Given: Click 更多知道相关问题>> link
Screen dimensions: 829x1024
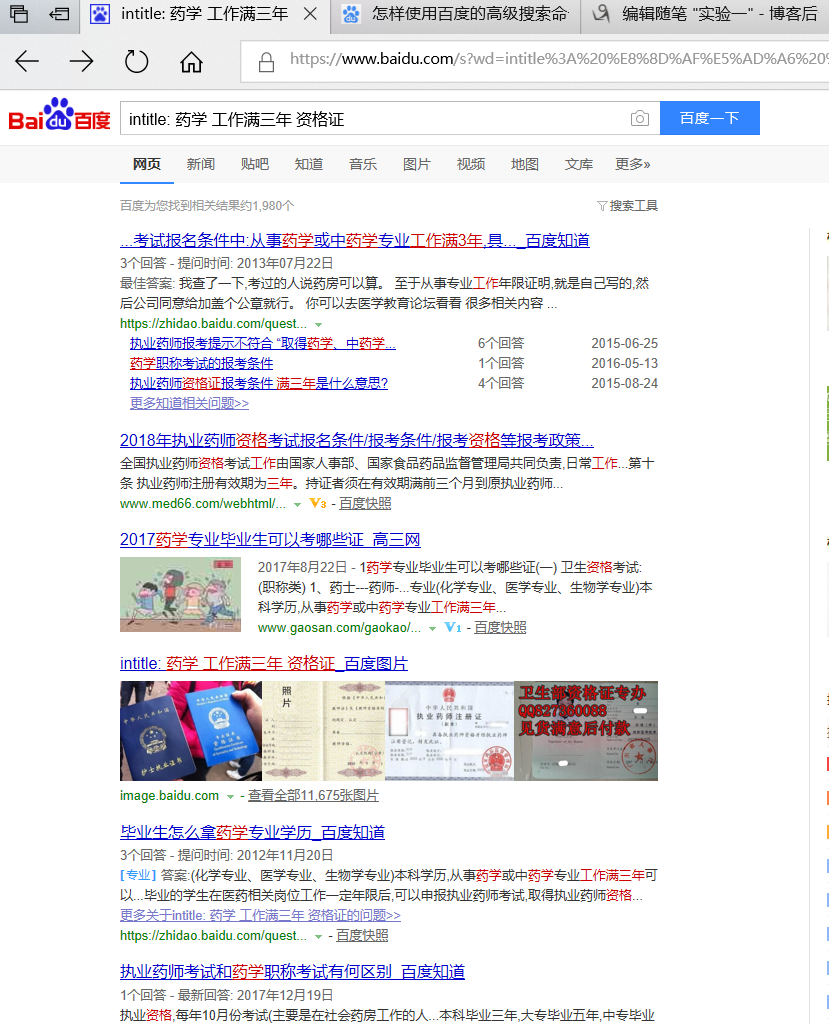Looking at the screenshot, I should pyautogui.click(x=189, y=403).
